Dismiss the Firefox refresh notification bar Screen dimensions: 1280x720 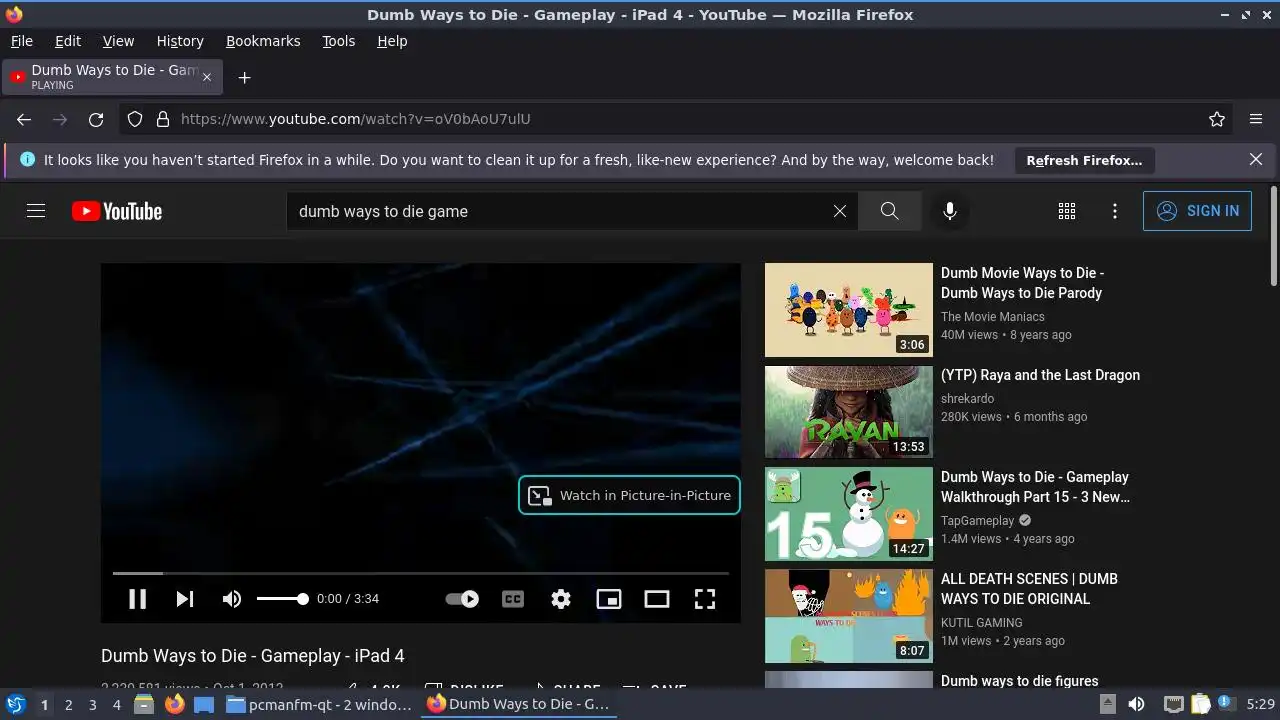1256,160
